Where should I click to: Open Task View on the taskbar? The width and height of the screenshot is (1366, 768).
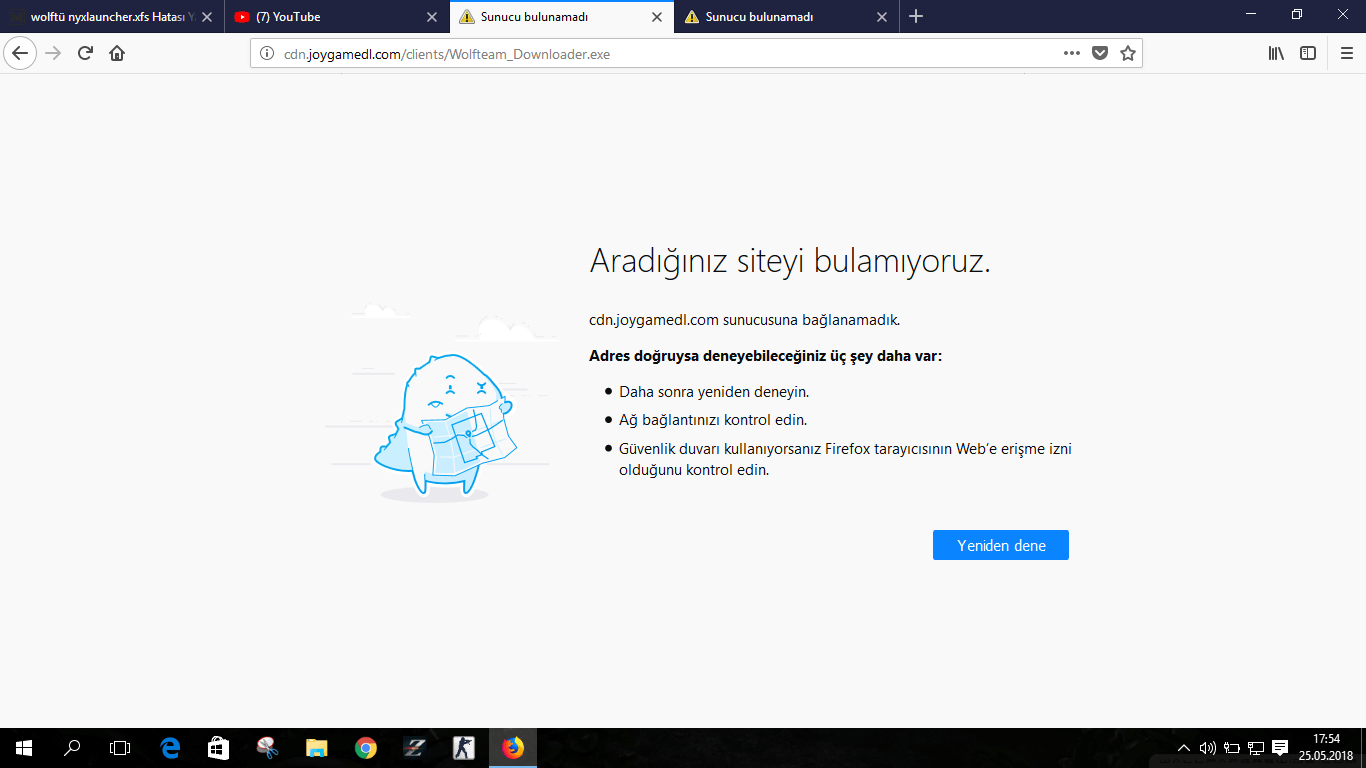click(120, 748)
